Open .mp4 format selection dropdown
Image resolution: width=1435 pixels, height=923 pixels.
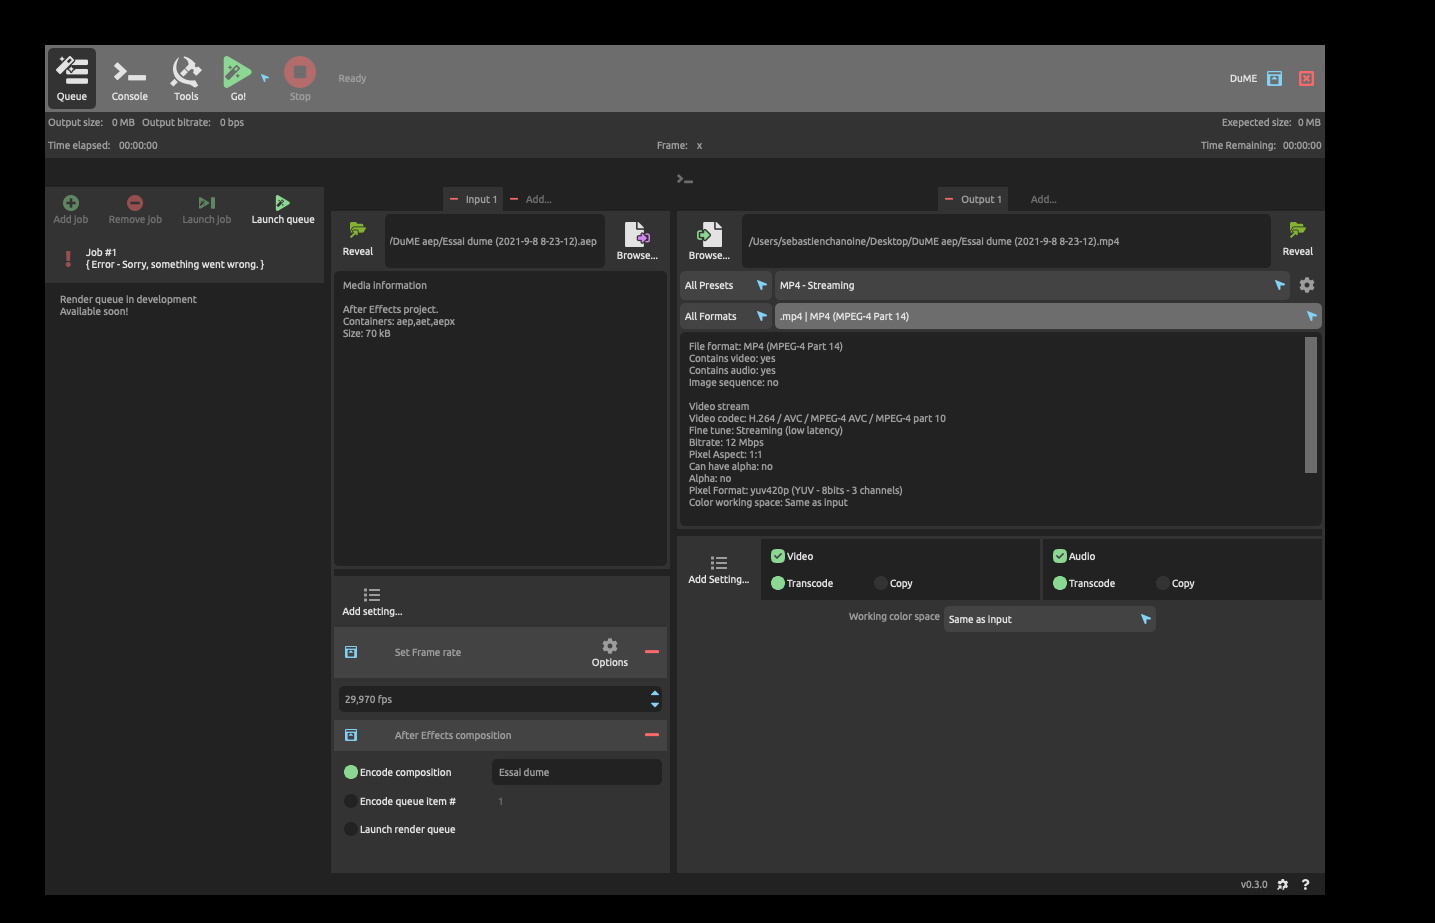[x=1048, y=316]
